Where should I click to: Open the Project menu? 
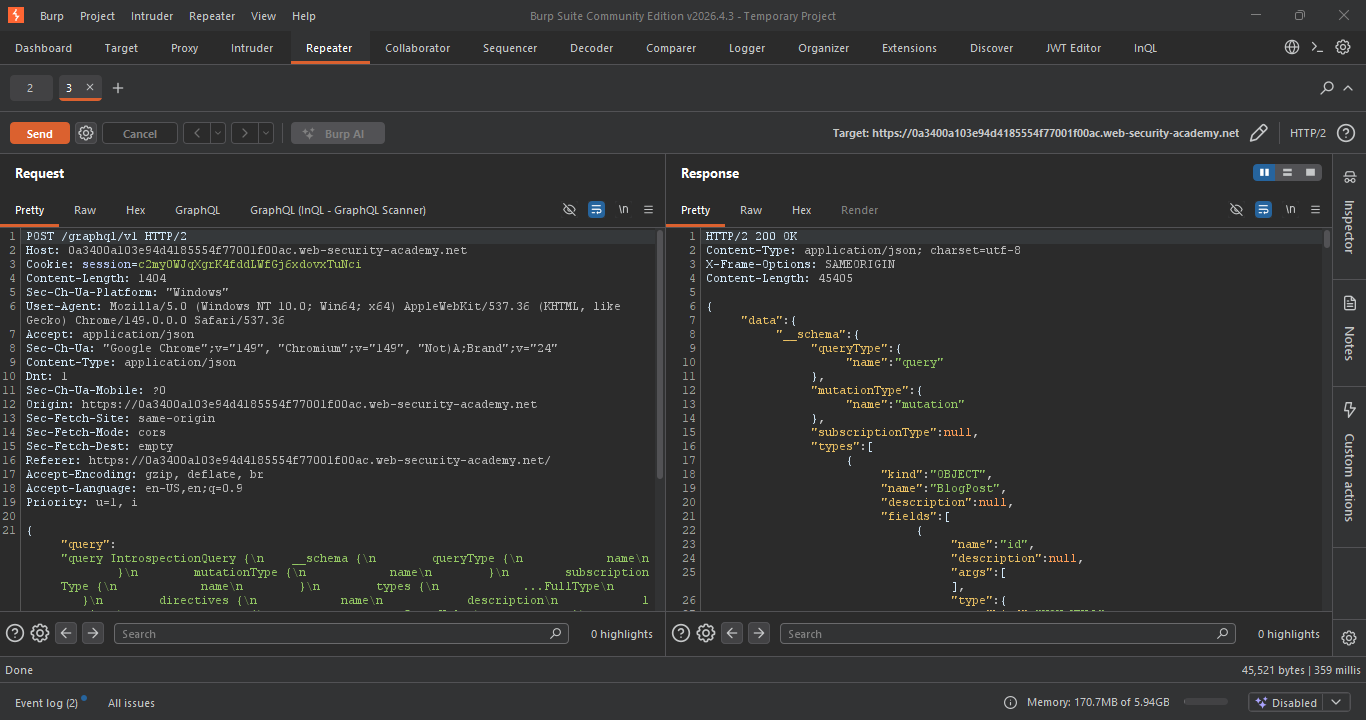pos(97,16)
